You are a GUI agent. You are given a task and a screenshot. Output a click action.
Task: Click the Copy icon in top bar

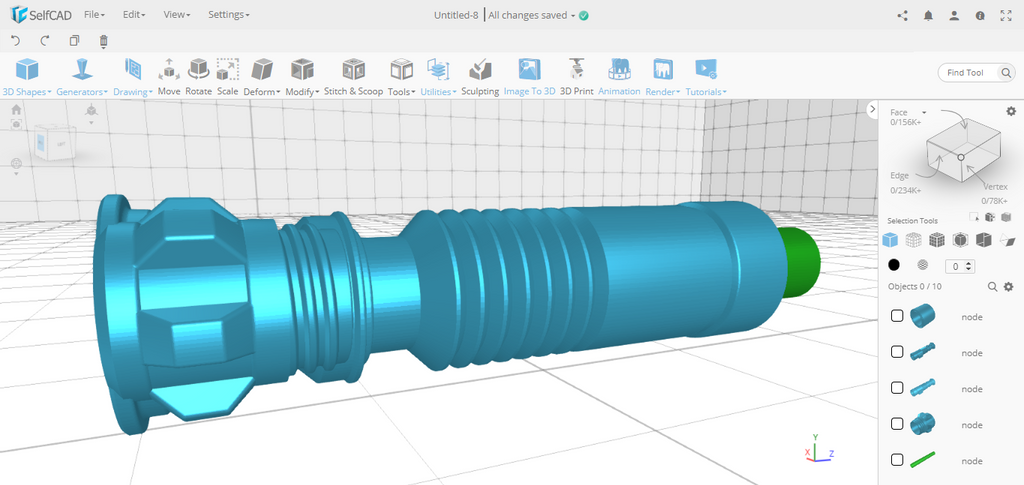tap(74, 40)
